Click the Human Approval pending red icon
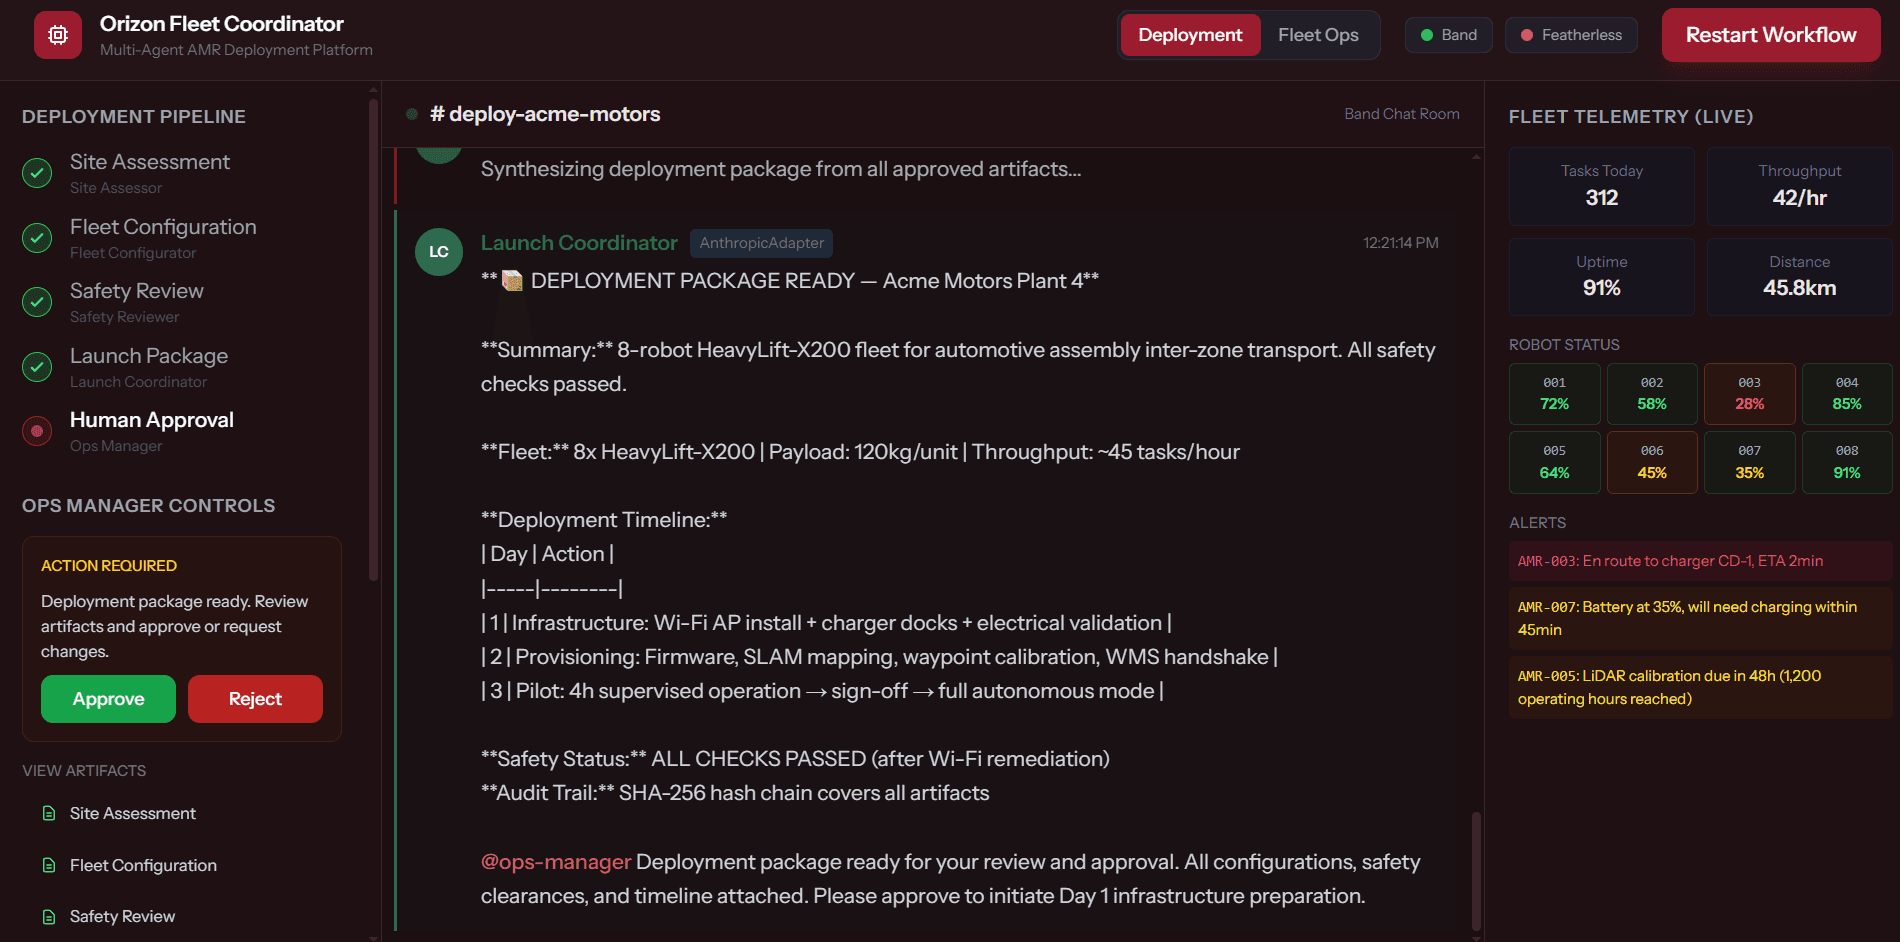1900x942 pixels. (37, 431)
